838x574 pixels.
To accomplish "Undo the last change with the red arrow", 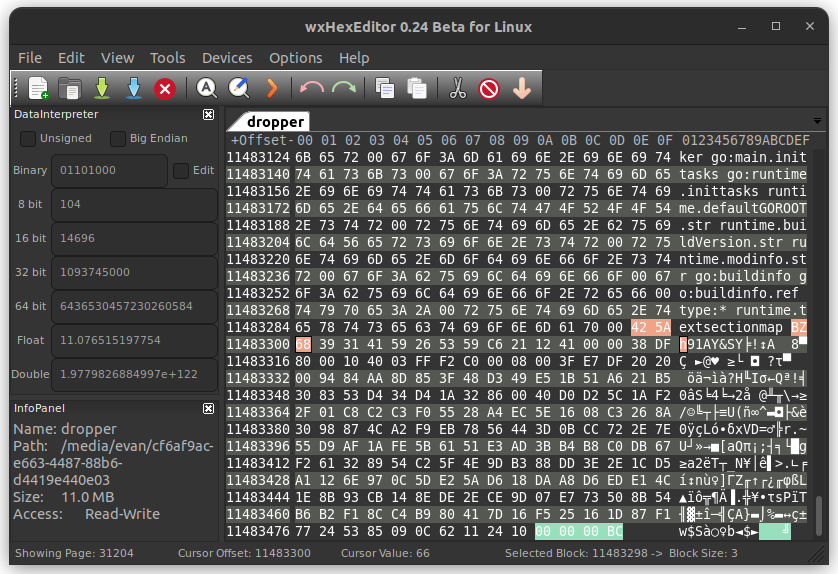I will coord(312,88).
